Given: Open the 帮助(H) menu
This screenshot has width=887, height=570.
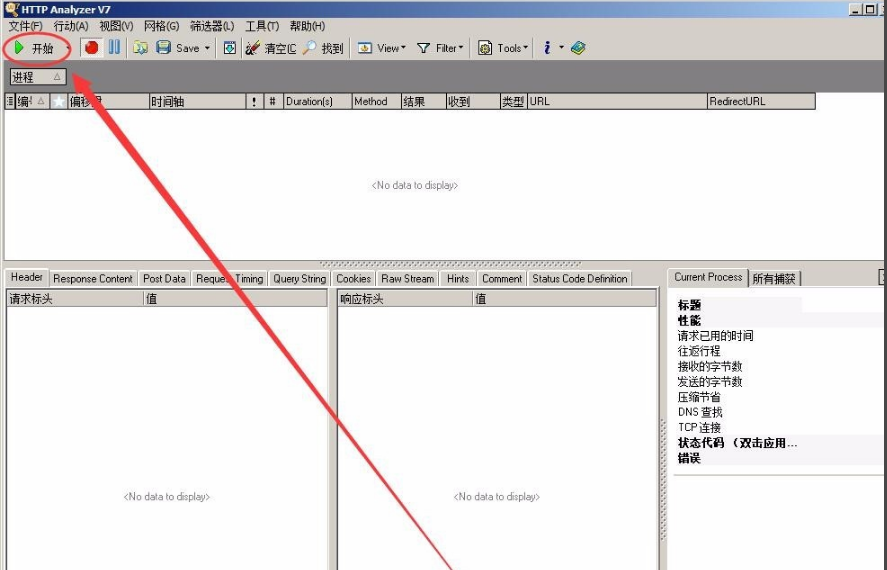Looking at the screenshot, I should [x=307, y=26].
